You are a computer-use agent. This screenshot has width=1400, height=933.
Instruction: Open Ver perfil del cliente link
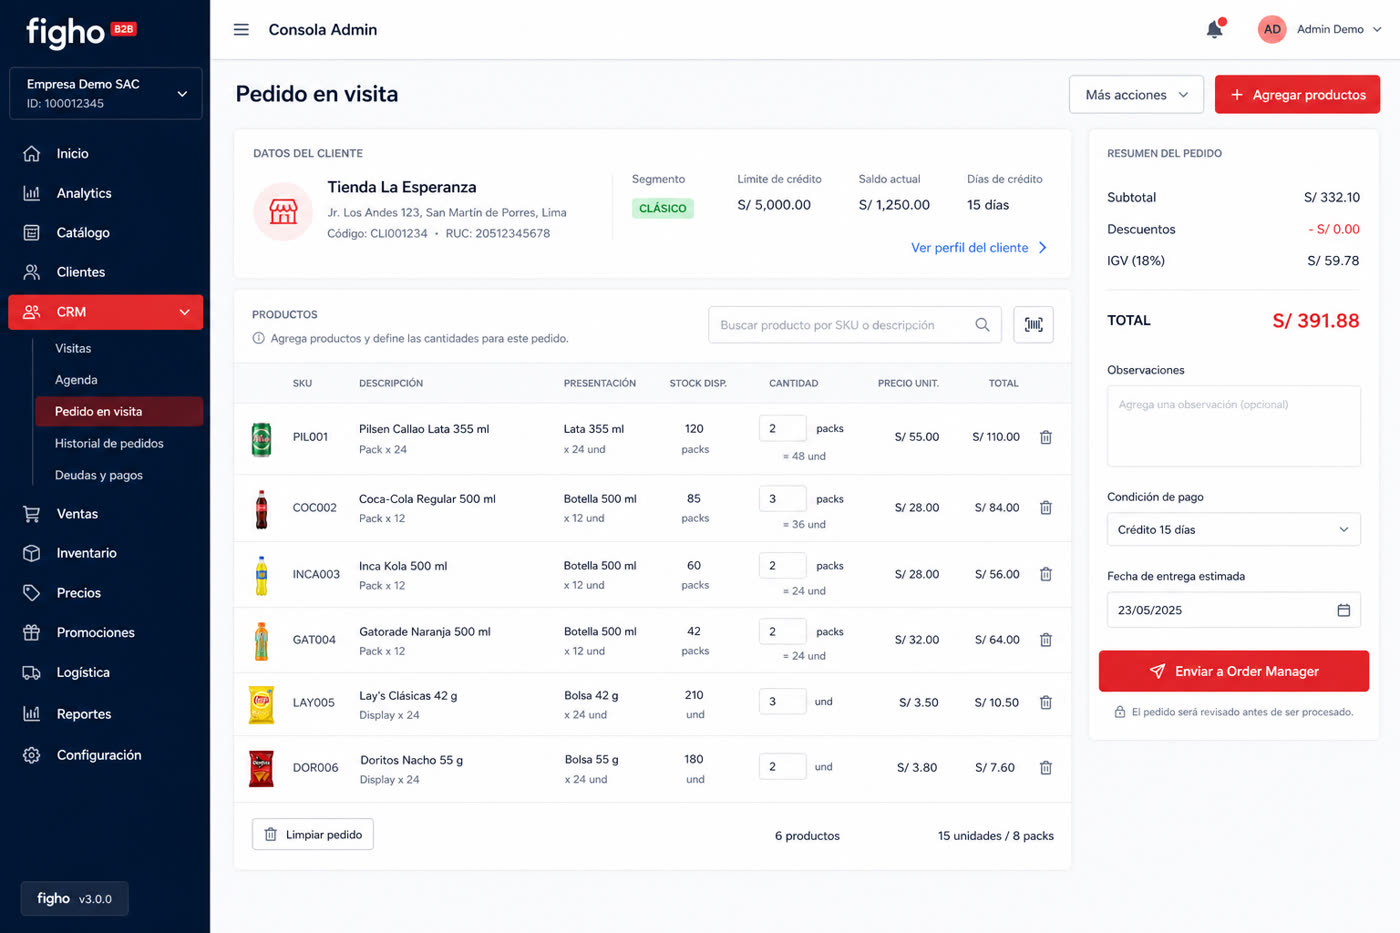point(979,247)
